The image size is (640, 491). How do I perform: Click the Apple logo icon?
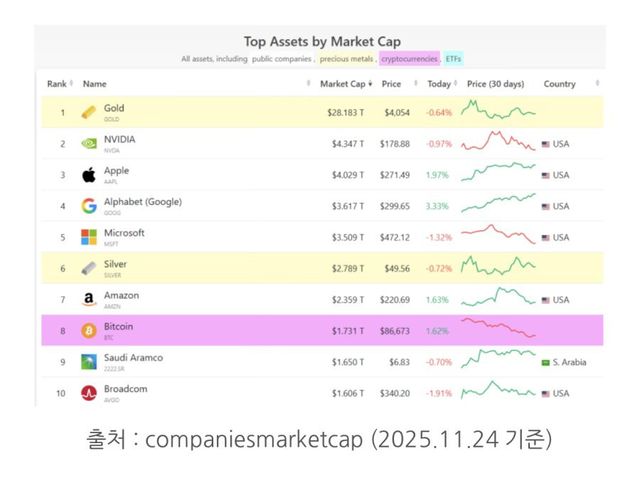click(x=88, y=175)
